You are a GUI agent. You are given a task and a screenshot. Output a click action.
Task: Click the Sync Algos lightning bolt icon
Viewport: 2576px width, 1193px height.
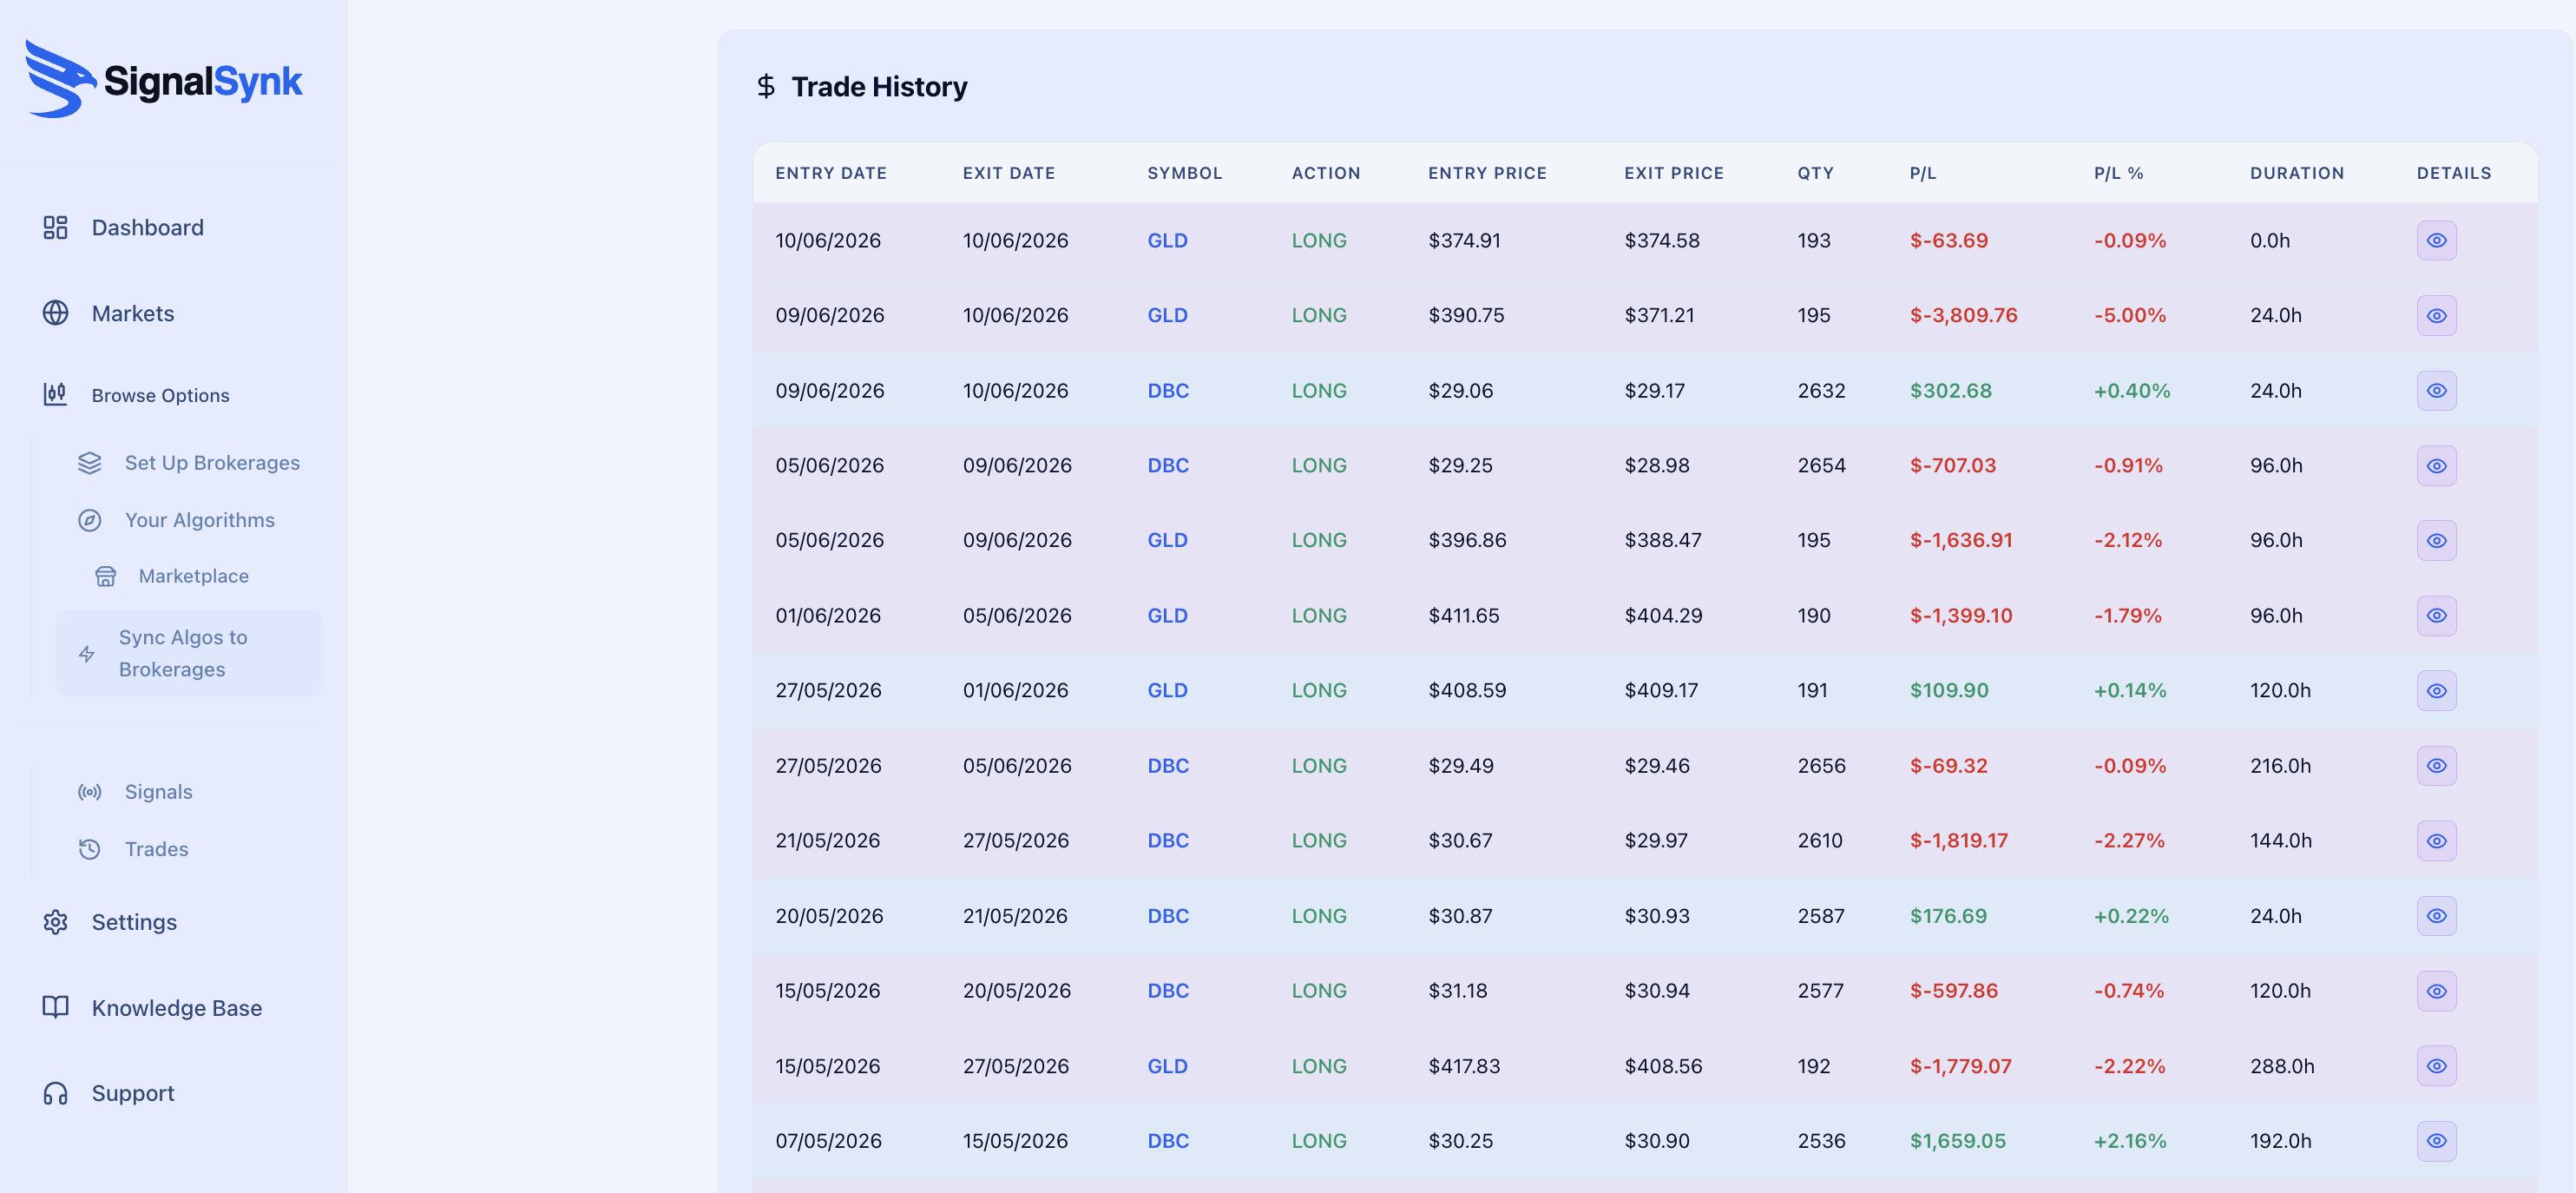87,654
